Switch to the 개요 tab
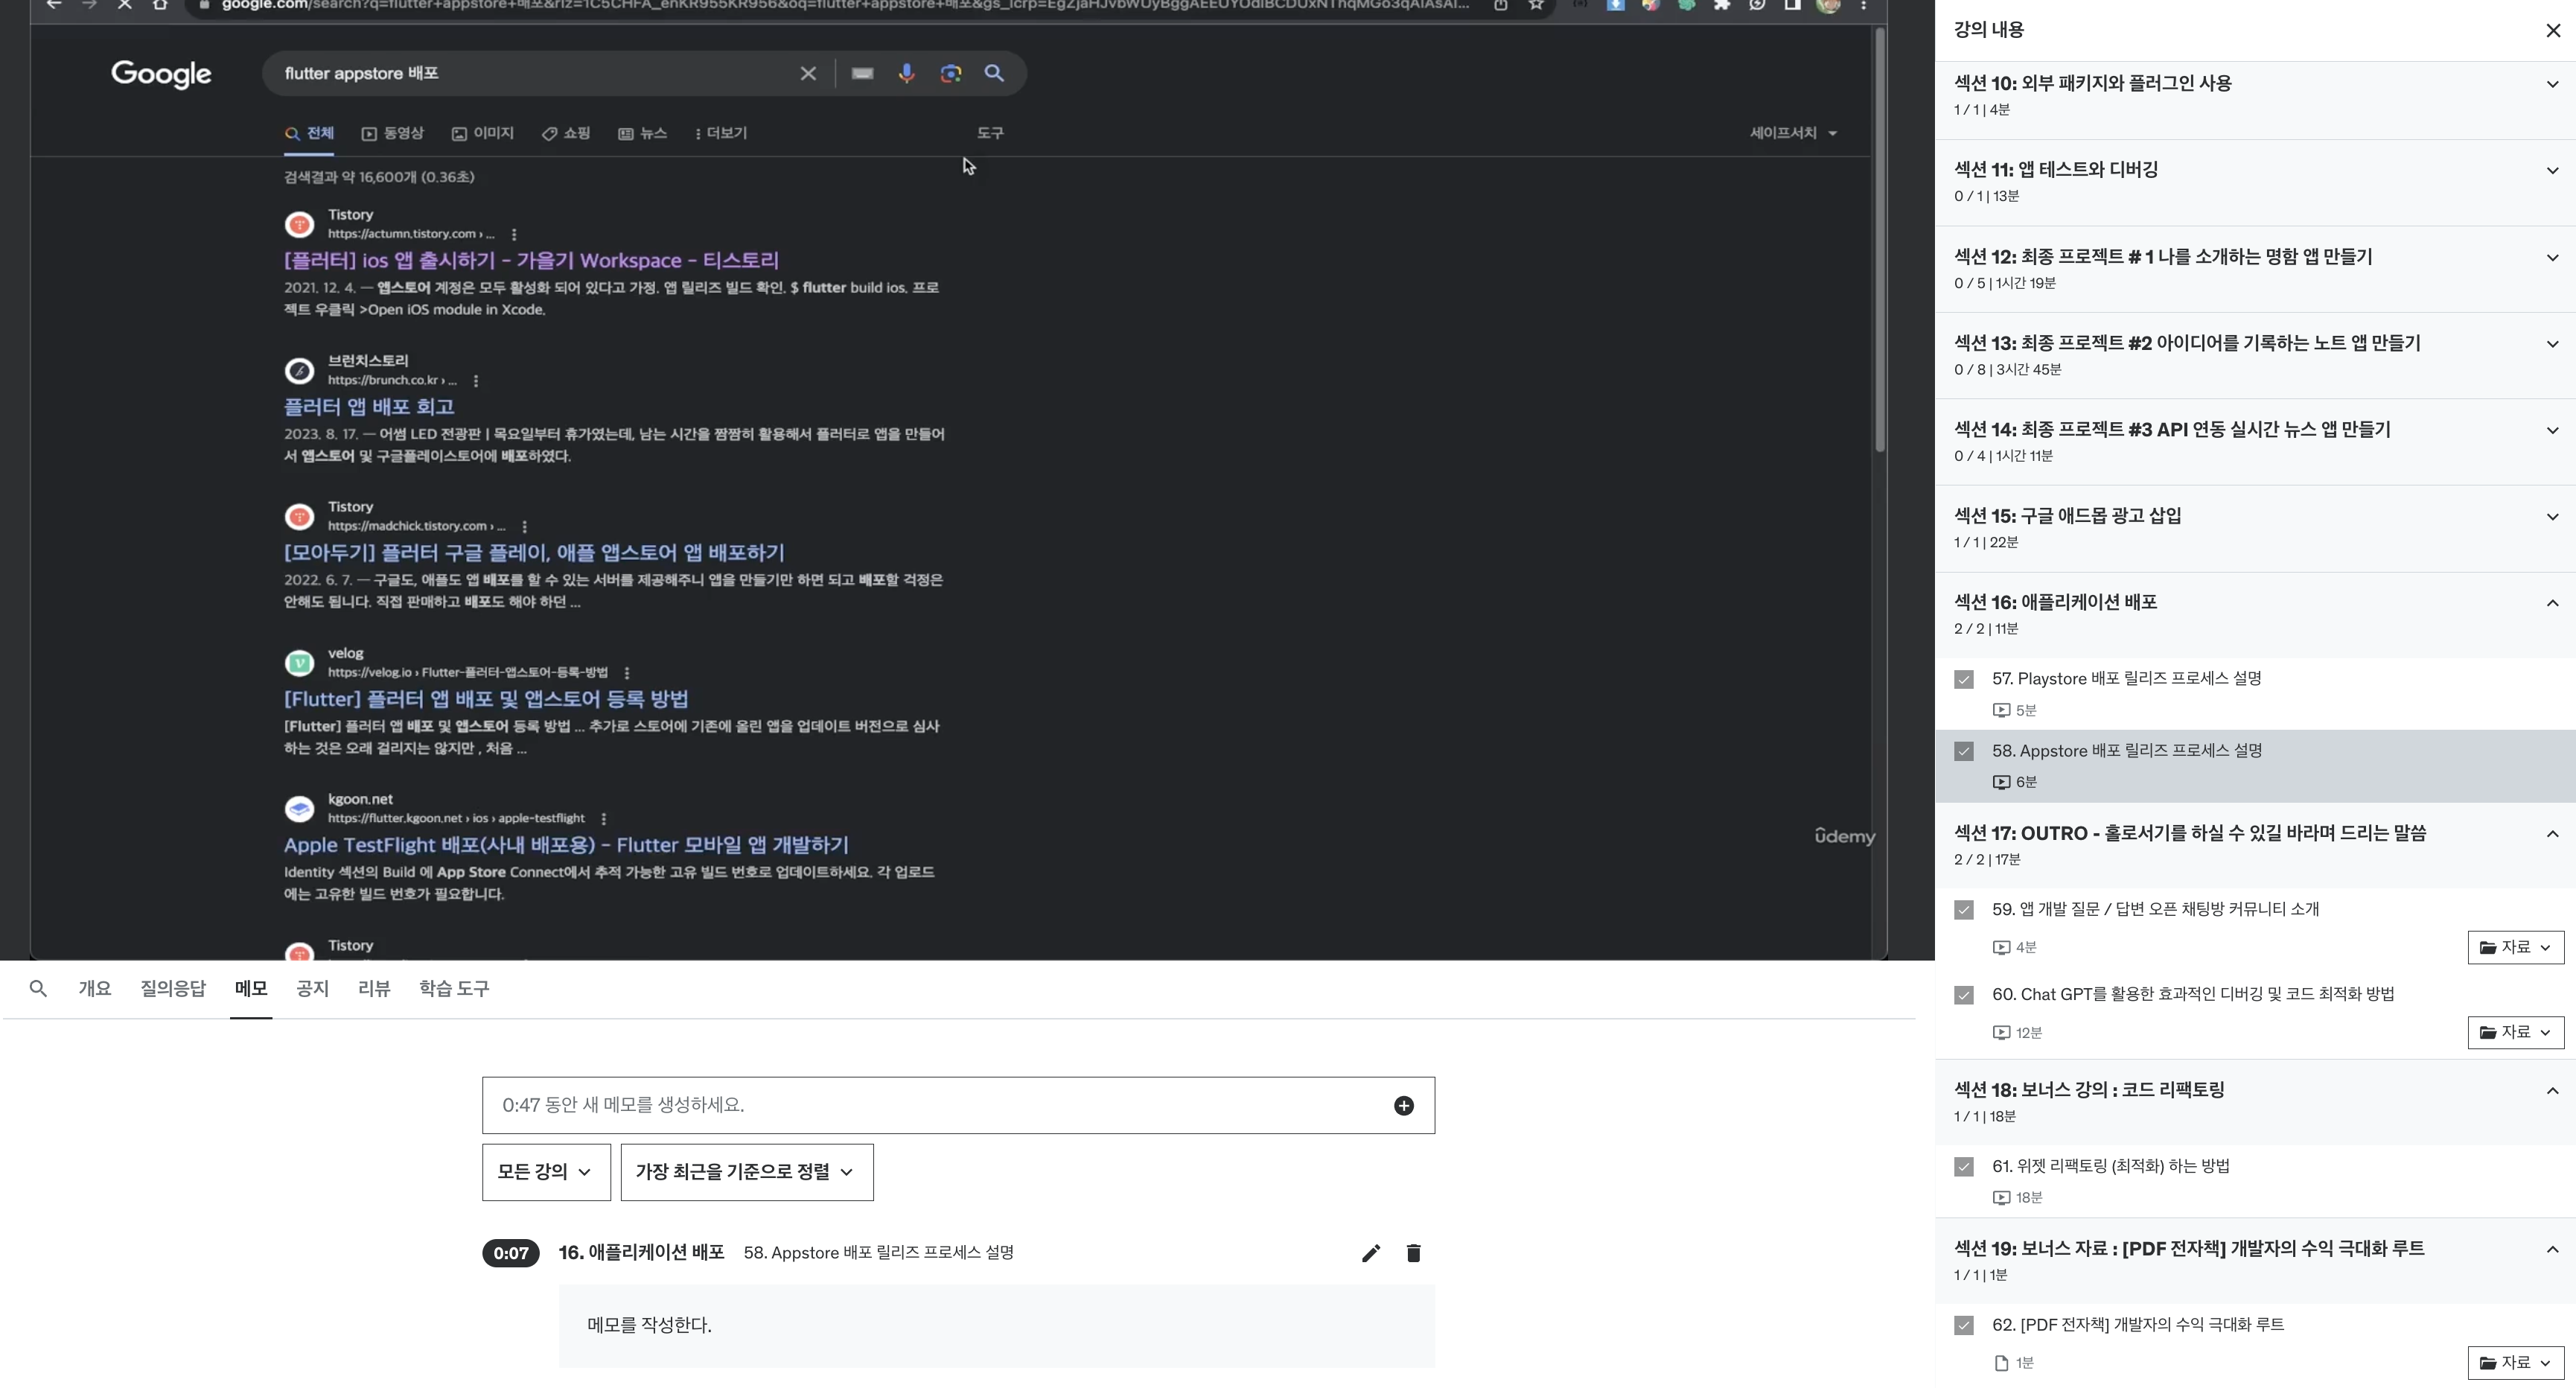 95,989
